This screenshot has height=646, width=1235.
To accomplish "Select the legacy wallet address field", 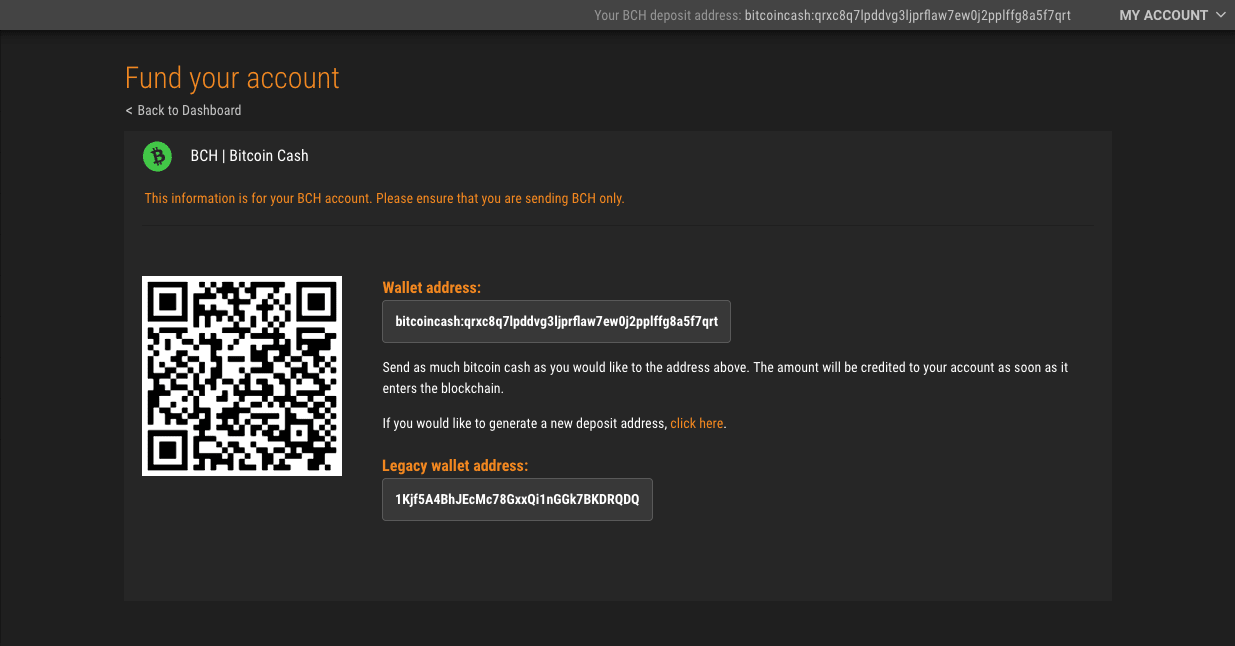I will coord(517,499).
